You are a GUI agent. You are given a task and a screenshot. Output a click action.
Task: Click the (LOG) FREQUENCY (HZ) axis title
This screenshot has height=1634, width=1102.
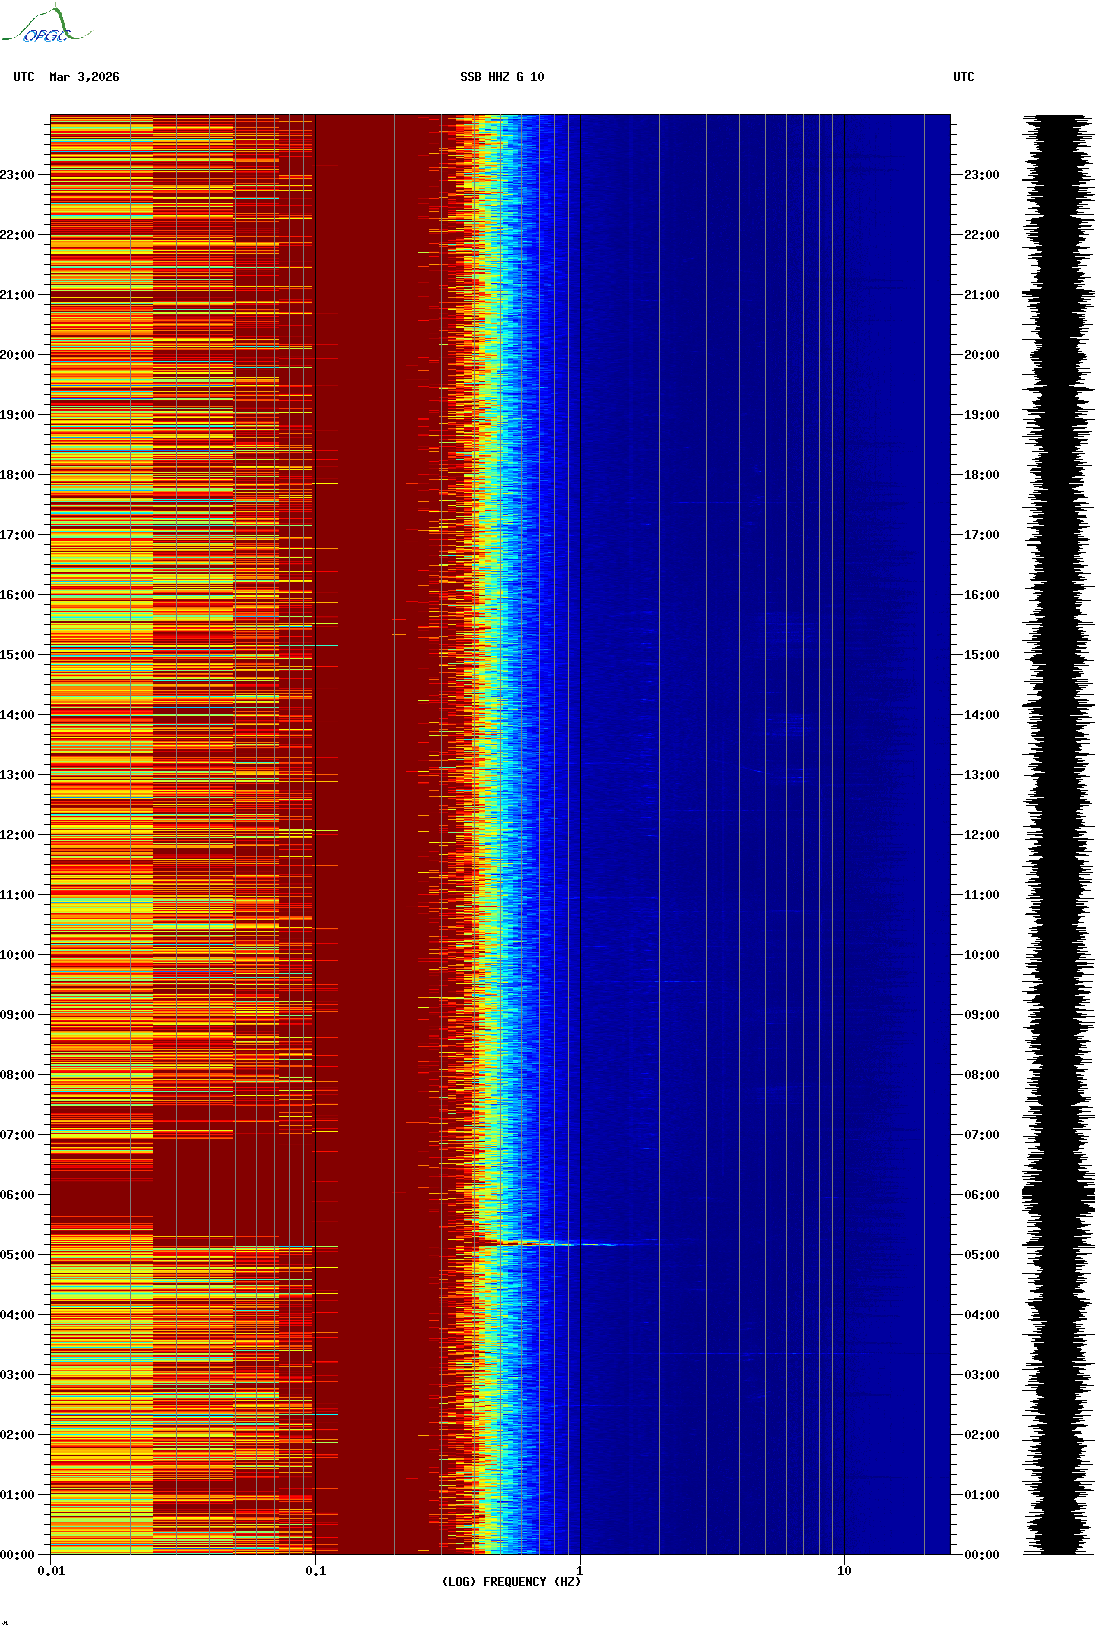pyautogui.click(x=511, y=1582)
